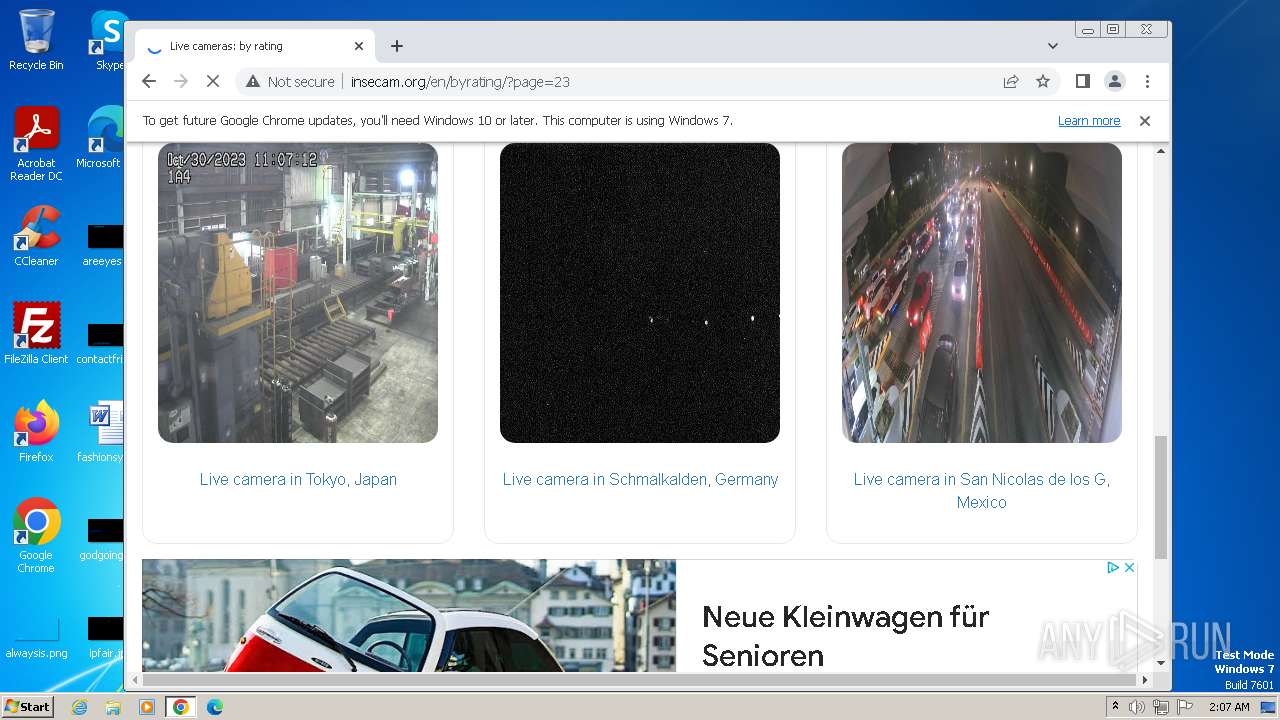Image resolution: width=1280 pixels, height=720 pixels.
Task: Open Live camera in San Nicolas link
Action: click(x=982, y=491)
